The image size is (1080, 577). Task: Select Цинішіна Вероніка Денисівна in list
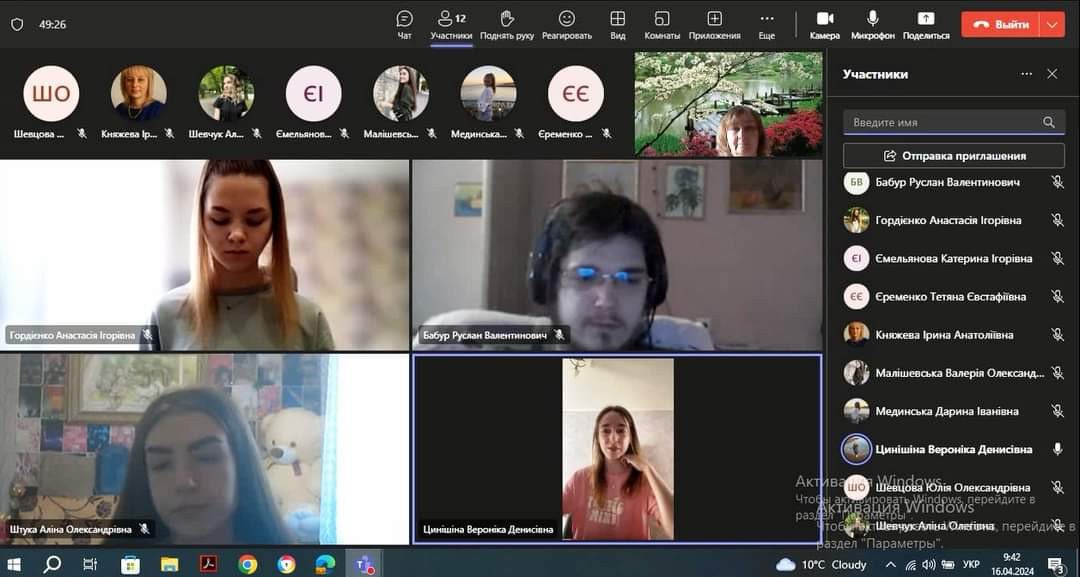coord(954,449)
